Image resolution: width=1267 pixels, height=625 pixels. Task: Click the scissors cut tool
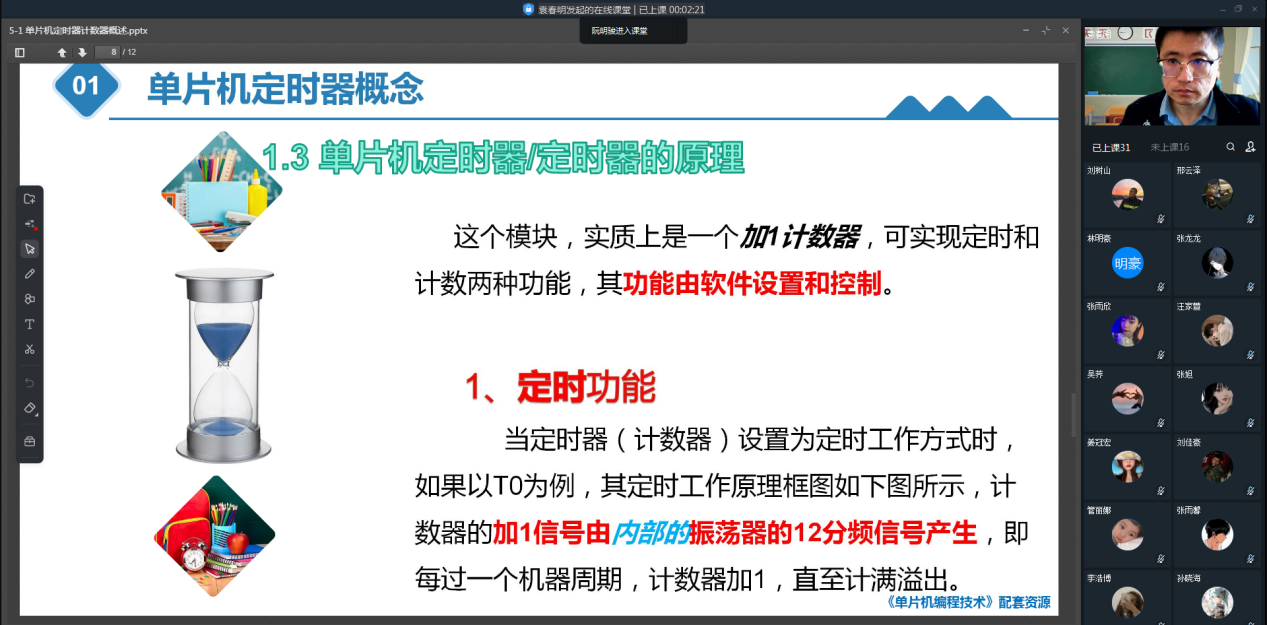tap(30, 349)
